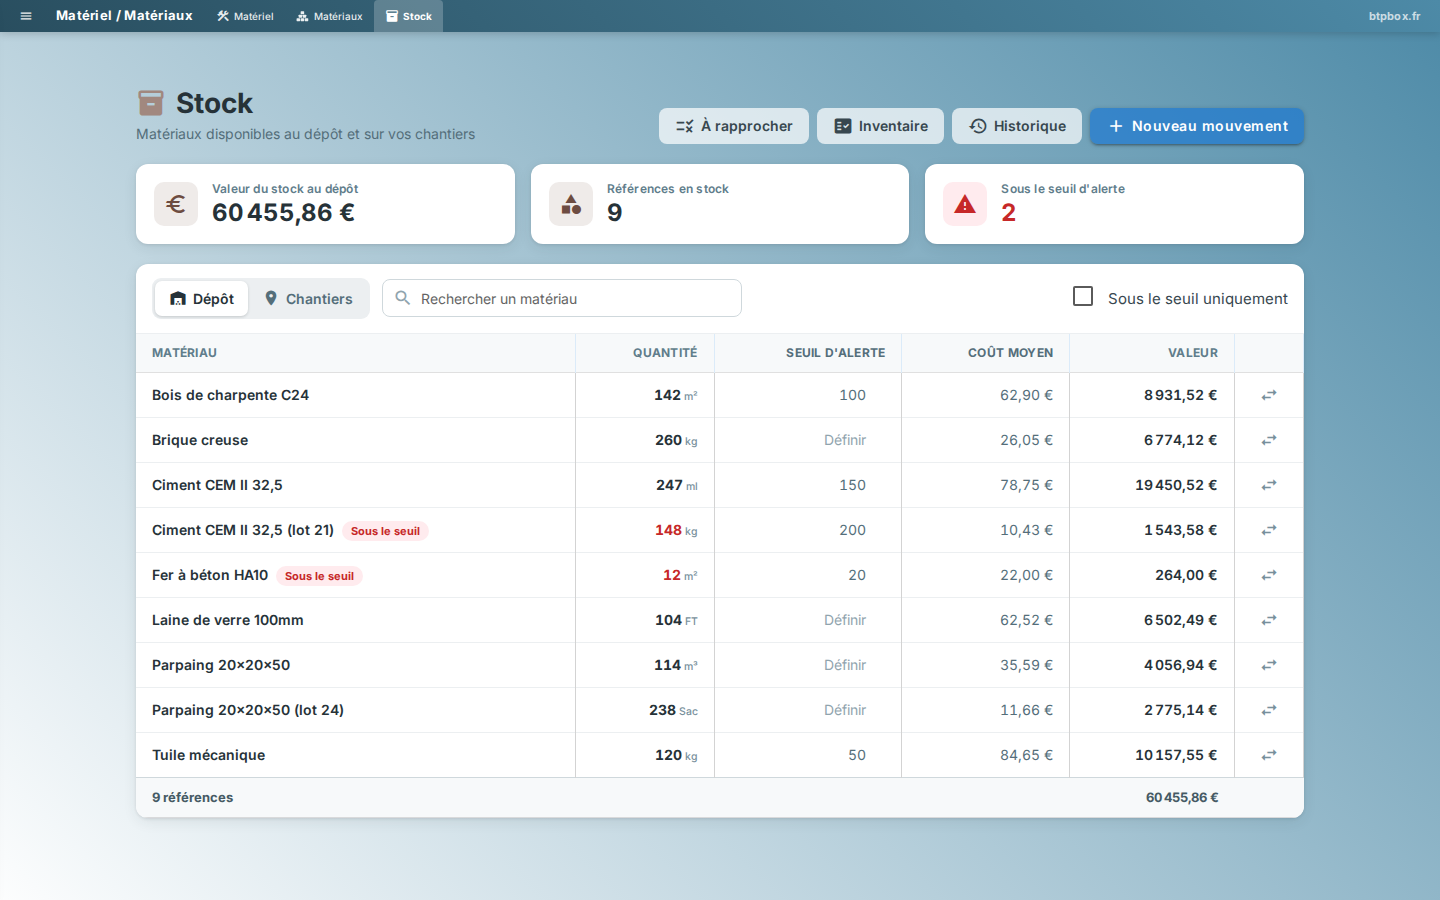Open the Matériaux tab
Image resolution: width=1440 pixels, height=900 pixels.
[x=329, y=16]
